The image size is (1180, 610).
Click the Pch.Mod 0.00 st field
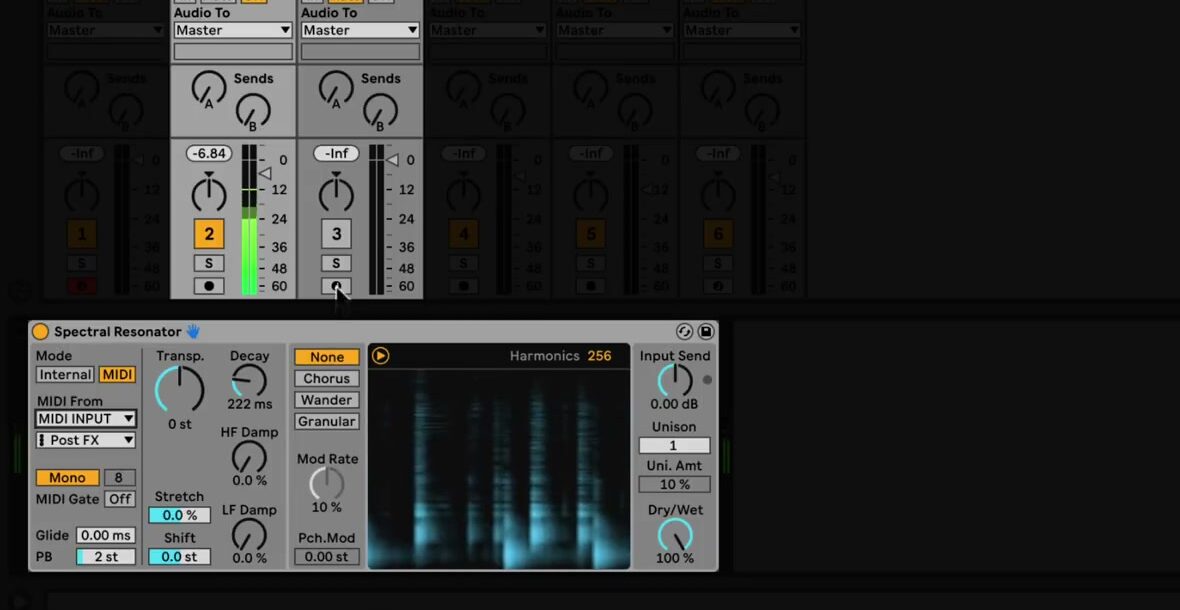tap(327, 557)
